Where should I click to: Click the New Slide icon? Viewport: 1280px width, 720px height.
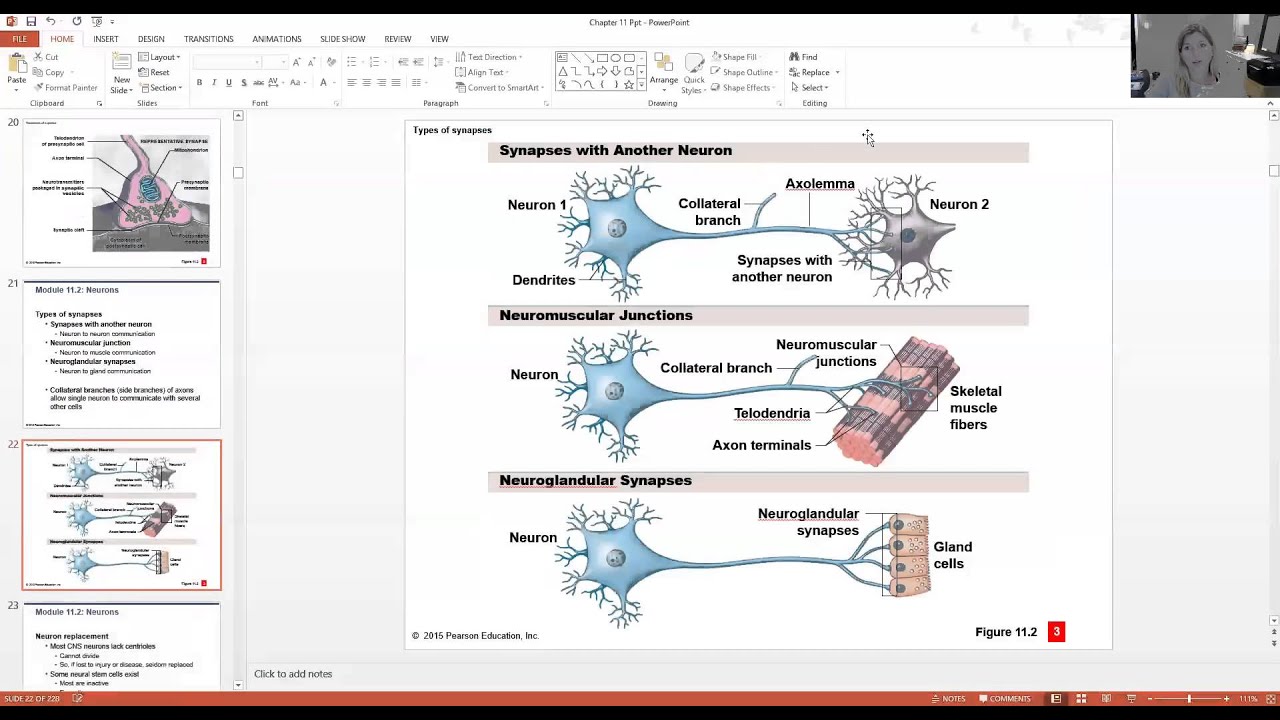(x=121, y=63)
